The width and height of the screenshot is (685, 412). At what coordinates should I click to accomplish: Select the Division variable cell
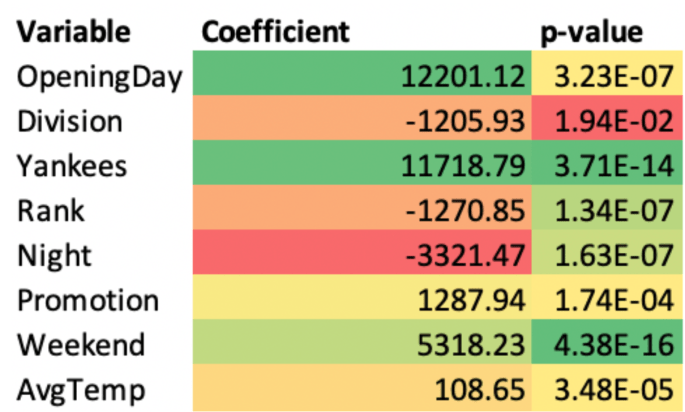click(70, 122)
